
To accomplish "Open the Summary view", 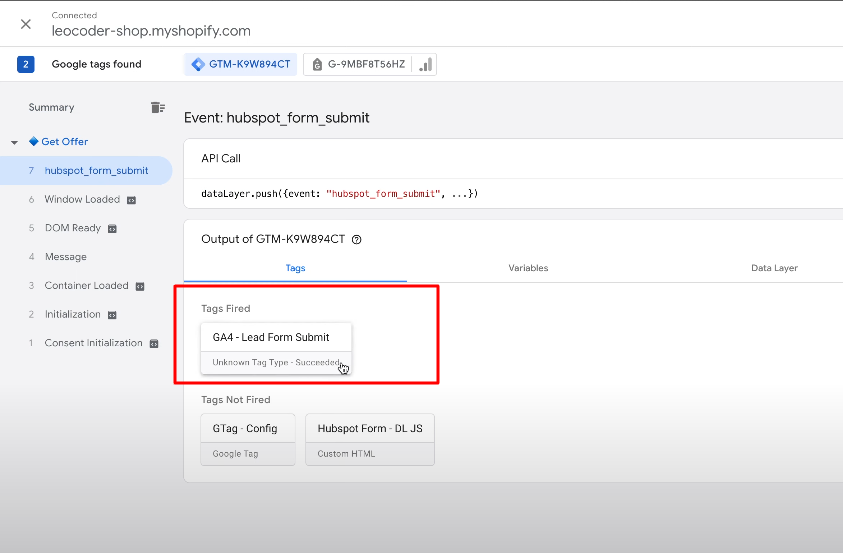I will (x=51, y=107).
